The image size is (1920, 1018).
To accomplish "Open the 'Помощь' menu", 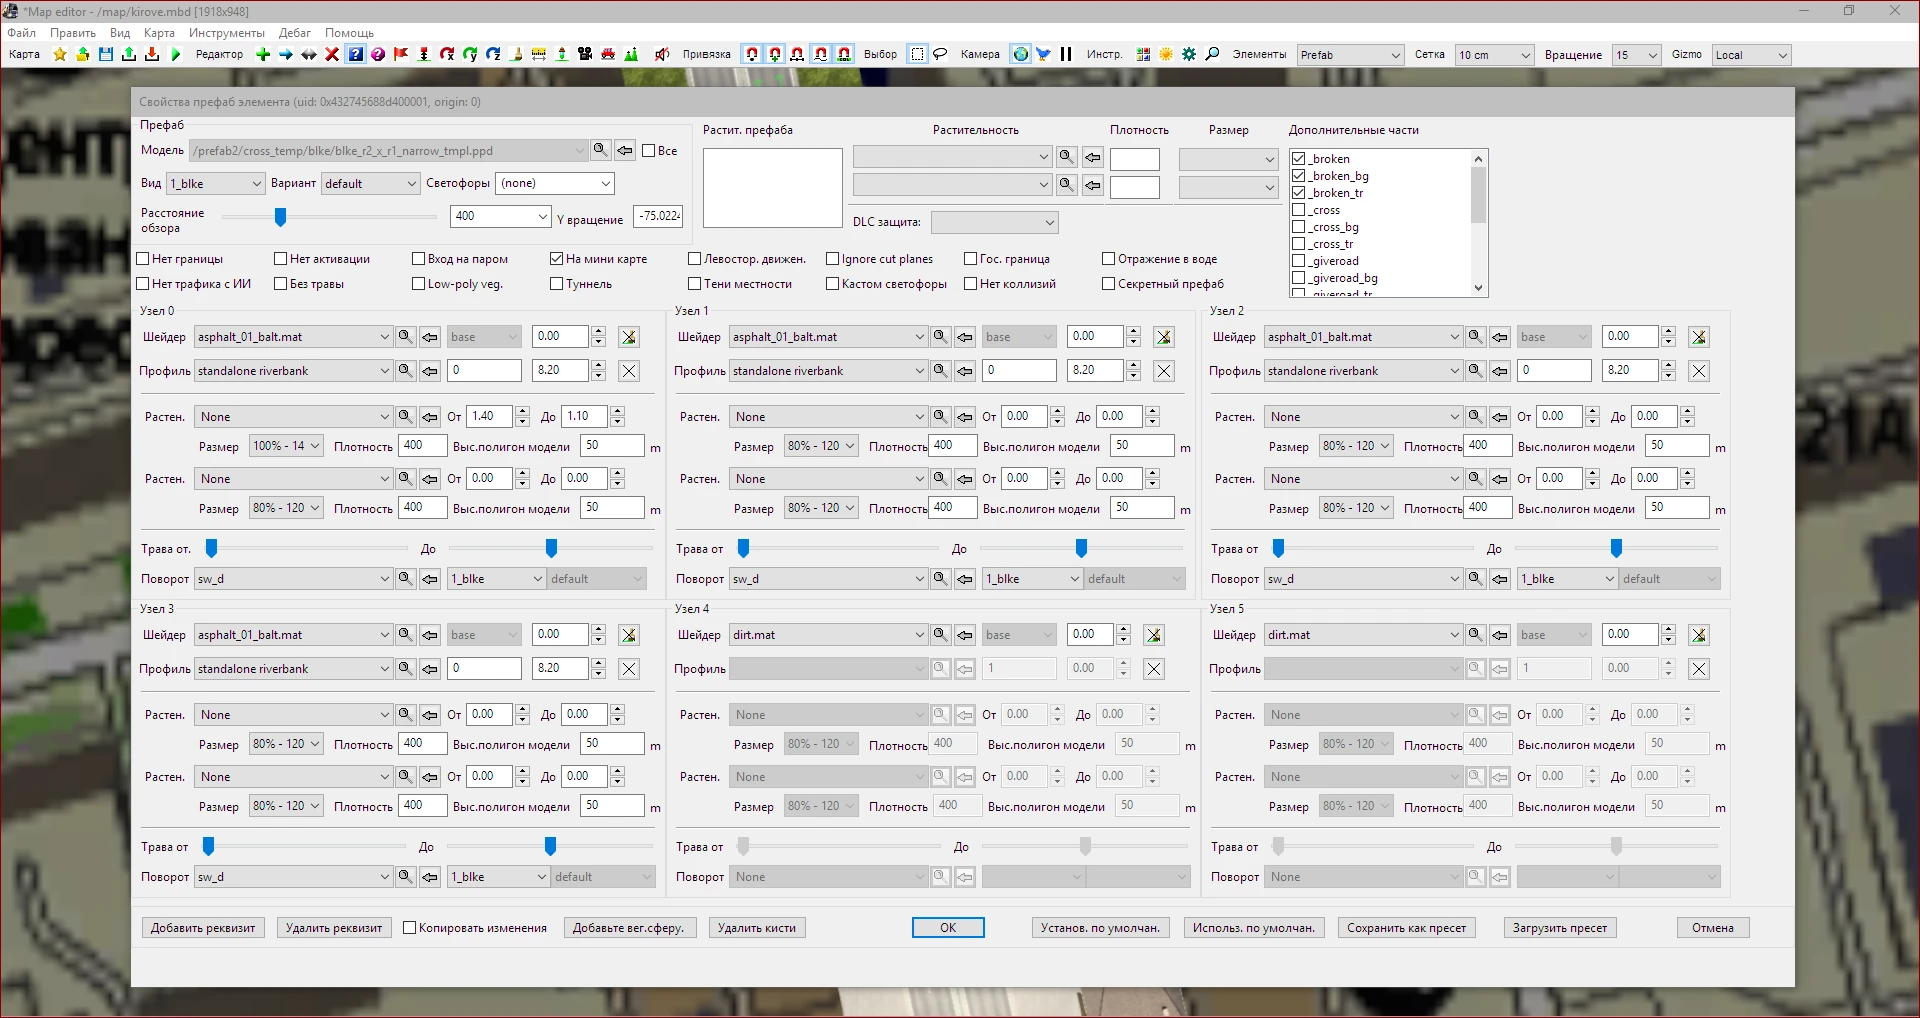I will [x=349, y=33].
